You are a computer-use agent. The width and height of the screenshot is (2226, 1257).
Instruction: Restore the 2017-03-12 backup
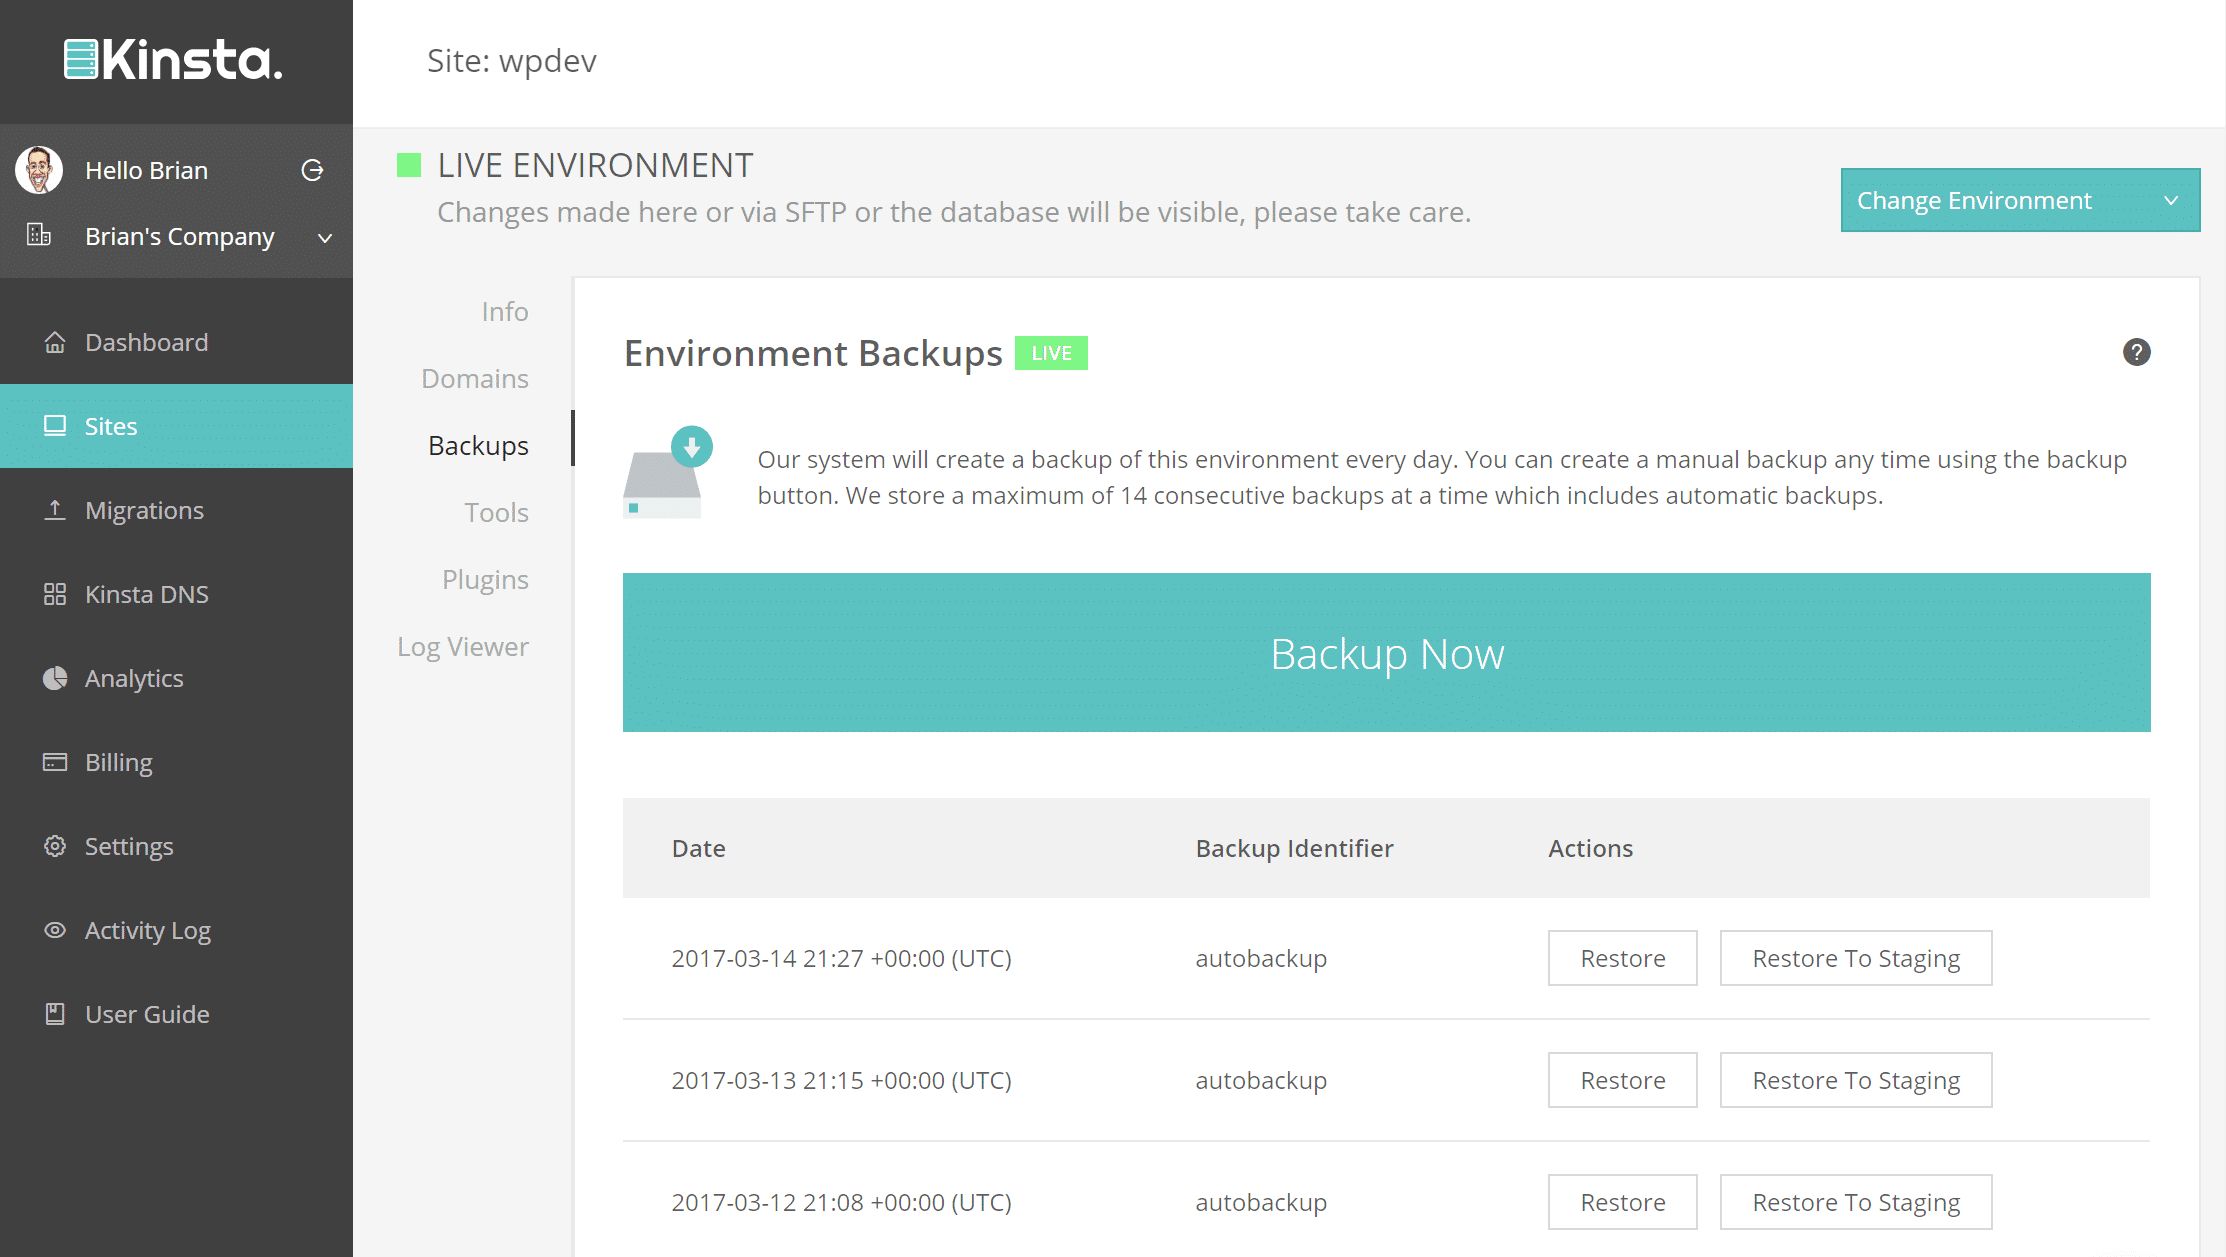coord(1622,1202)
